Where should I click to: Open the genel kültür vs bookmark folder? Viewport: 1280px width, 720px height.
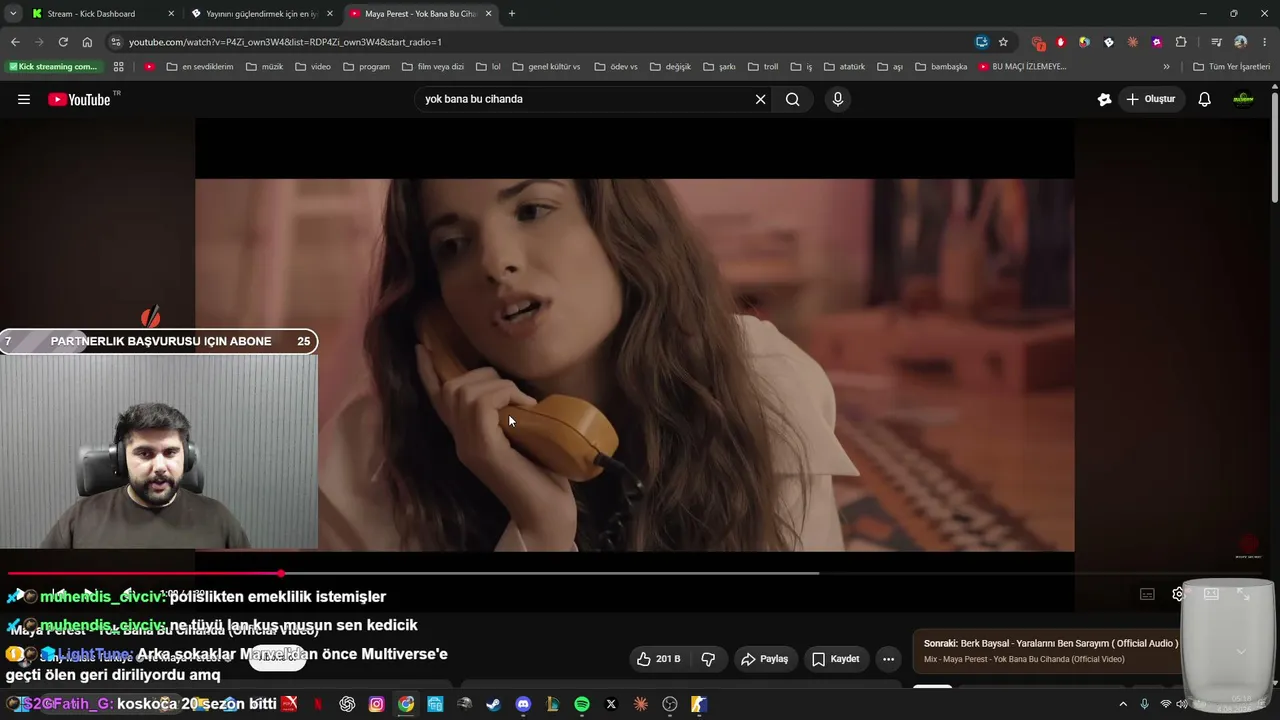[546, 67]
